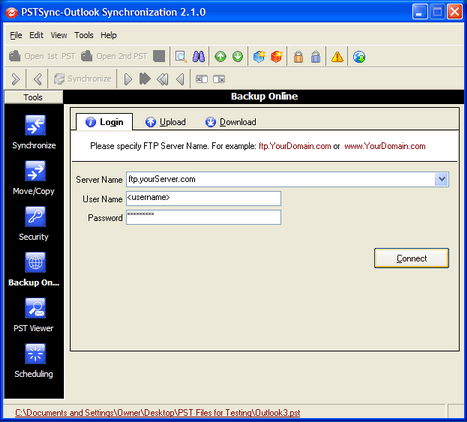The image size is (467, 422).
Task: Select the Backup Online globe sidebar icon
Action: pos(35,262)
